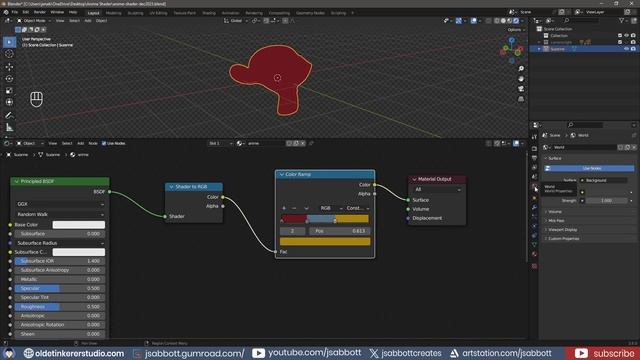Collapse the Principled BSDF node
The width and height of the screenshot is (640, 360).
point(17,181)
